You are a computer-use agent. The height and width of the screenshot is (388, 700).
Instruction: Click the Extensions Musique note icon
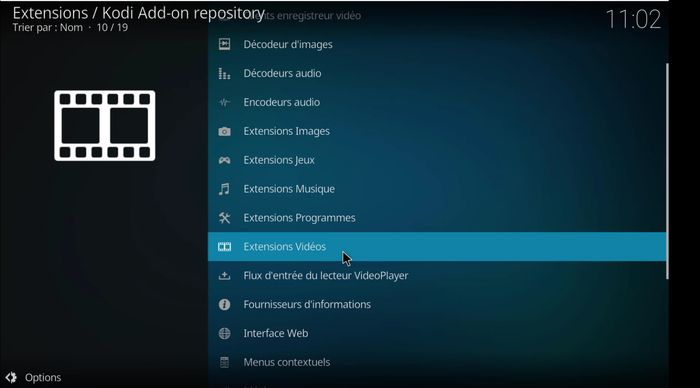(x=224, y=189)
